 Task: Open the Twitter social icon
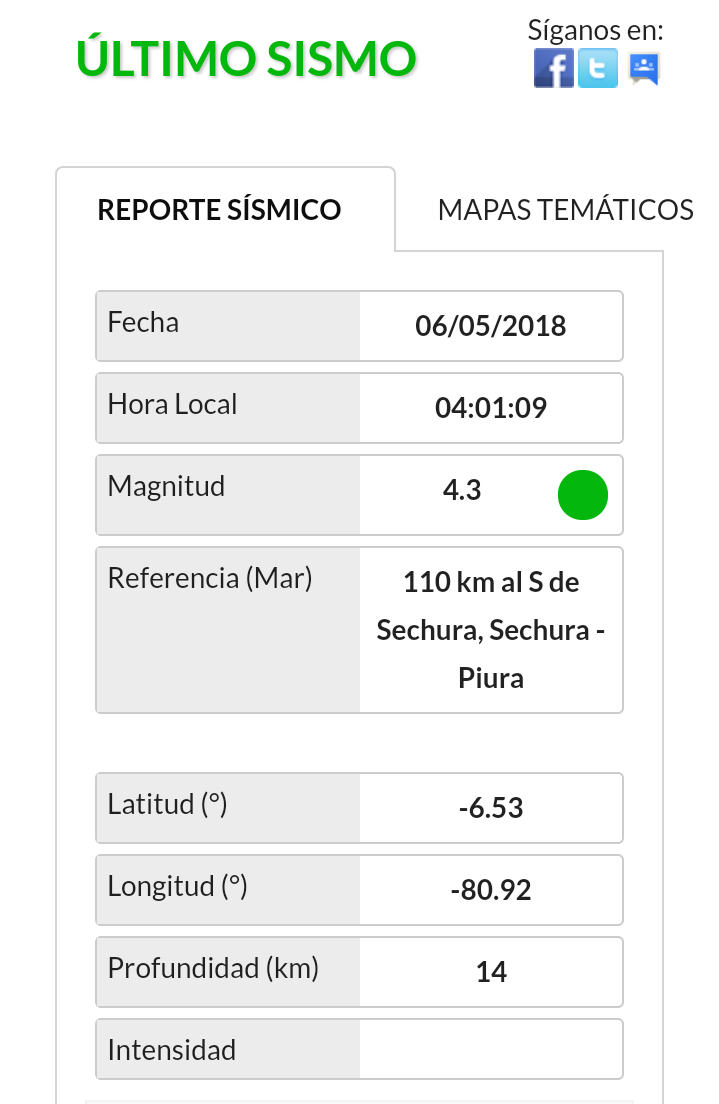tap(598, 69)
